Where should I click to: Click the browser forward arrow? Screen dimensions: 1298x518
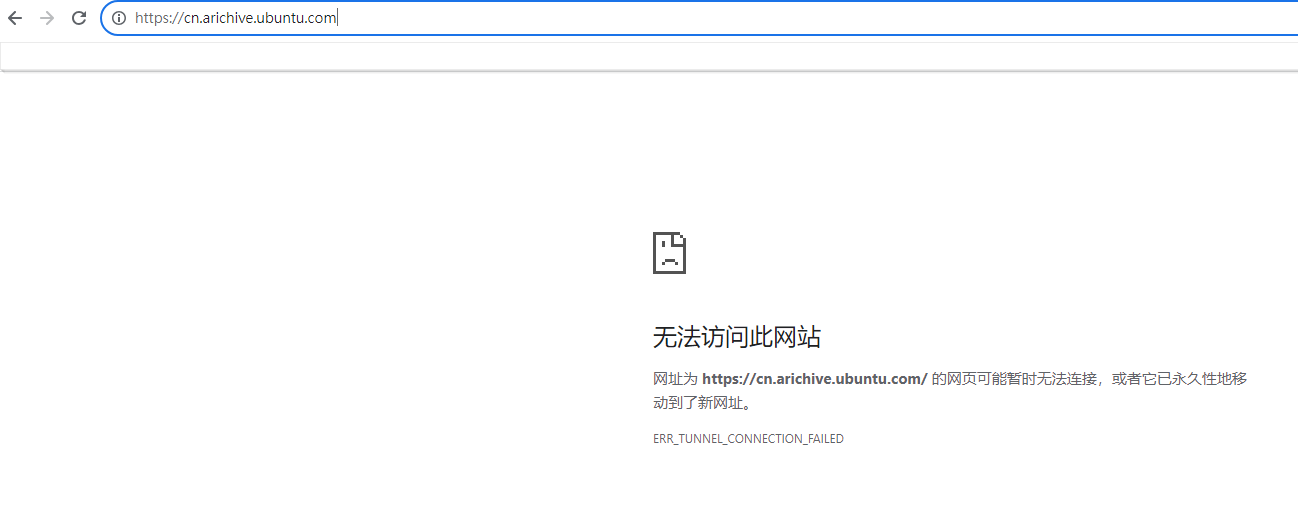tap(47, 18)
